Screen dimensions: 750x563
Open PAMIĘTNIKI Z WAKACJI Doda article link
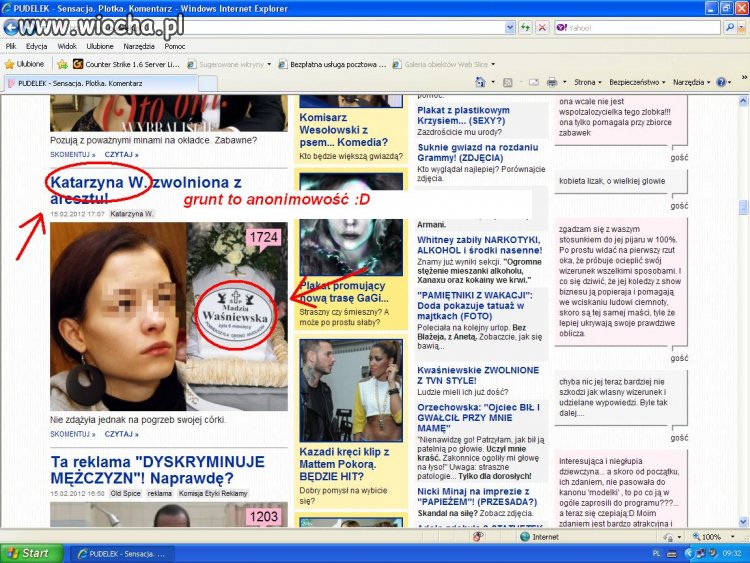[474, 305]
